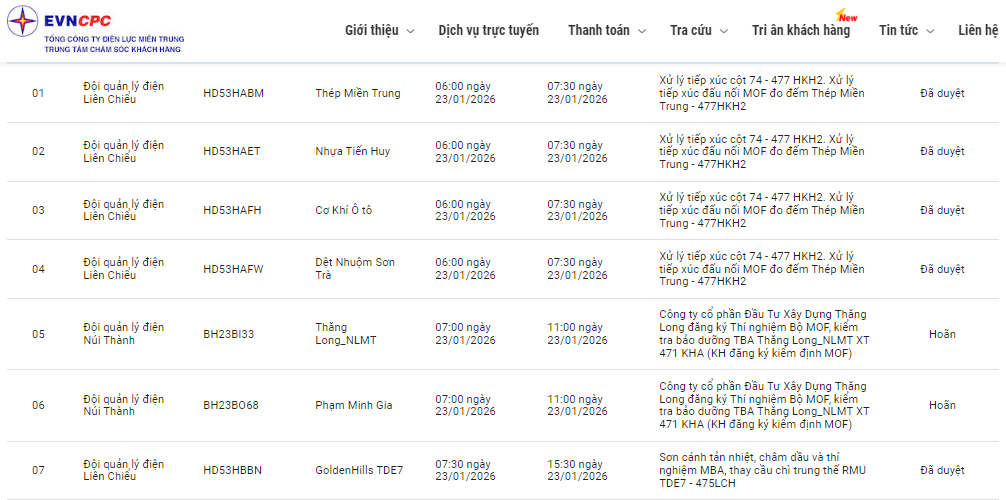Viewport: 1006px width, 500px height.
Task: Click the Hoãn status for Thăng Long_NLMT
Action: pos(942,334)
